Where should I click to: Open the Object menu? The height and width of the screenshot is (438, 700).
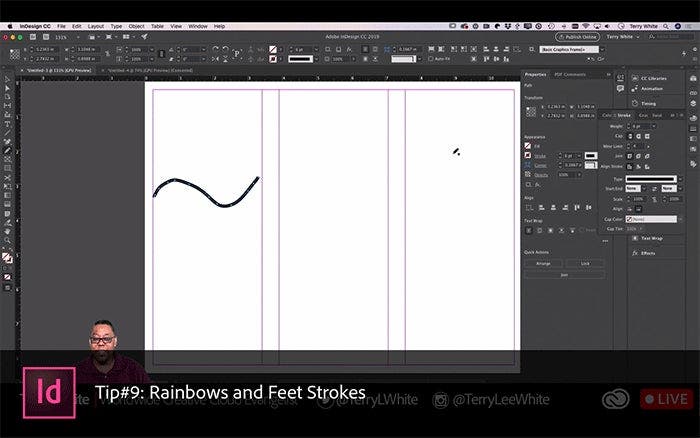click(136, 26)
